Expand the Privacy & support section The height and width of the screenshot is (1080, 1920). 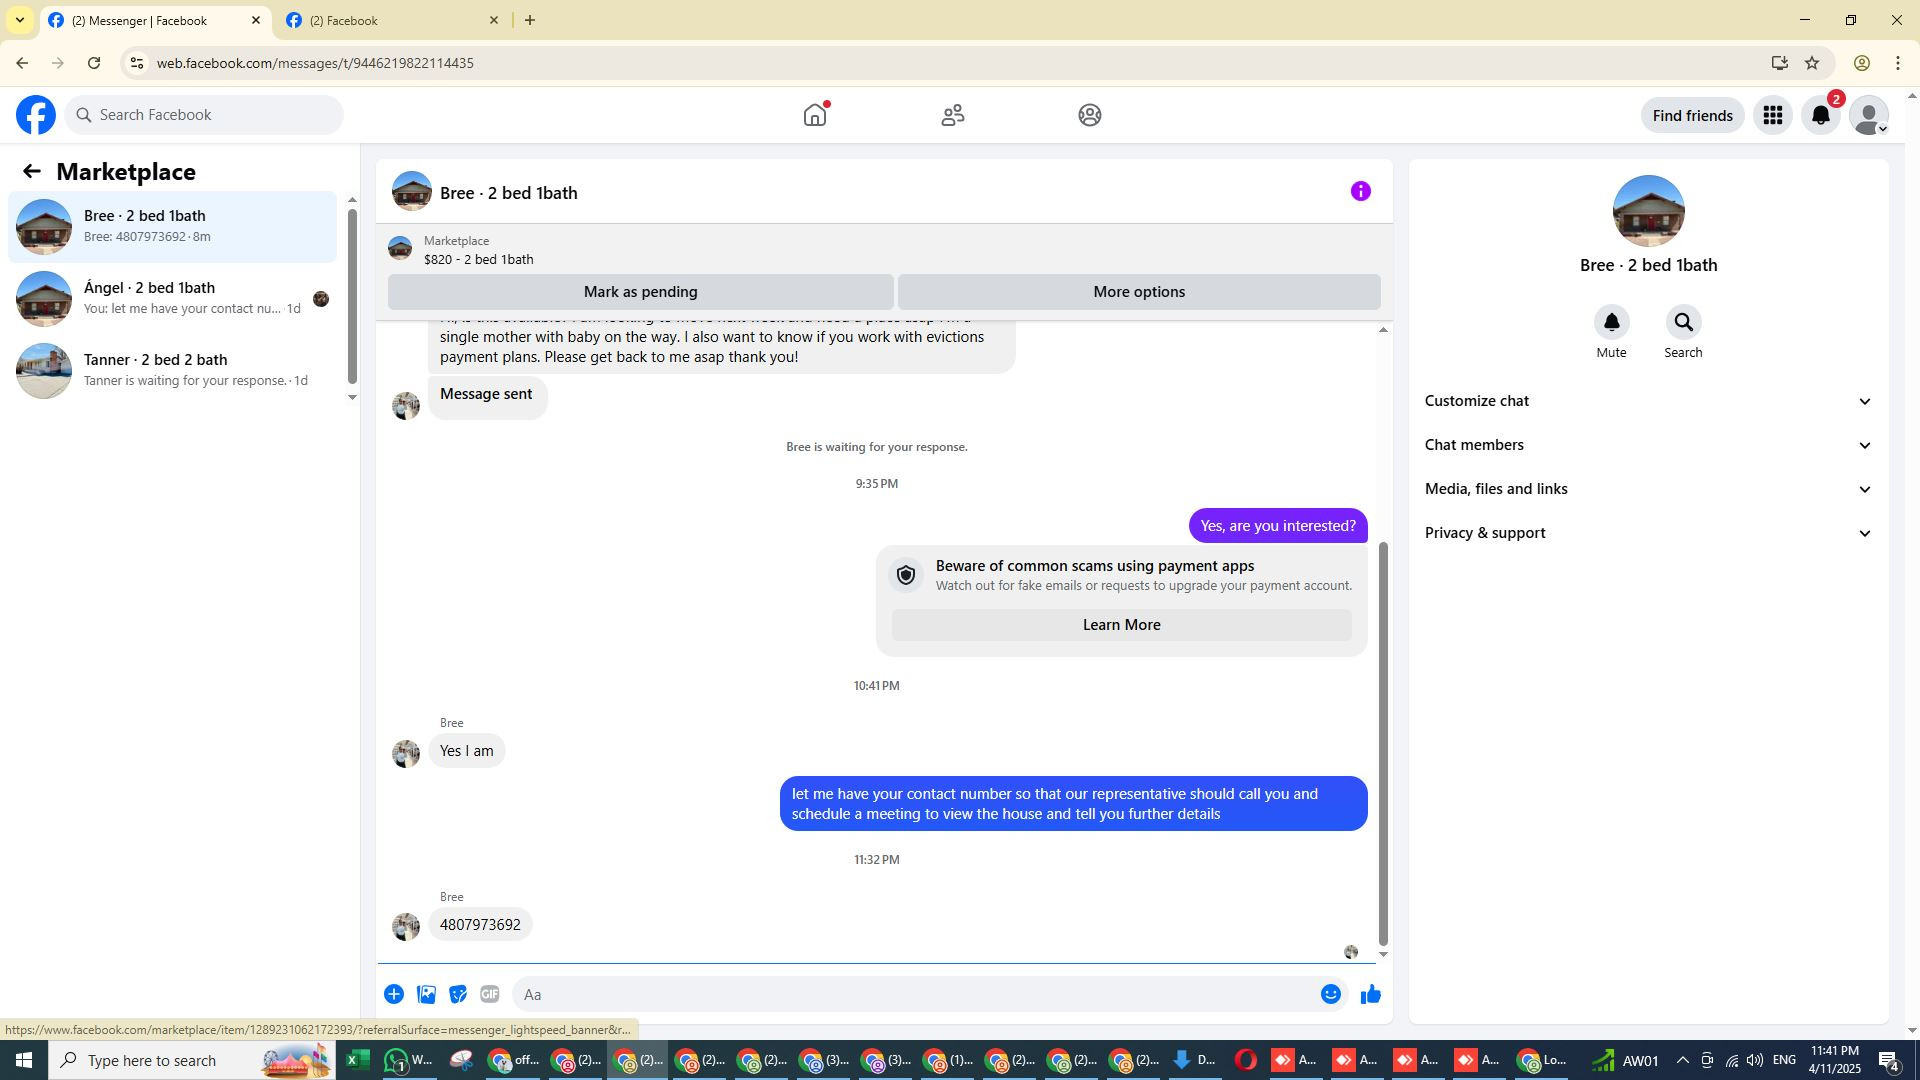(x=1648, y=533)
